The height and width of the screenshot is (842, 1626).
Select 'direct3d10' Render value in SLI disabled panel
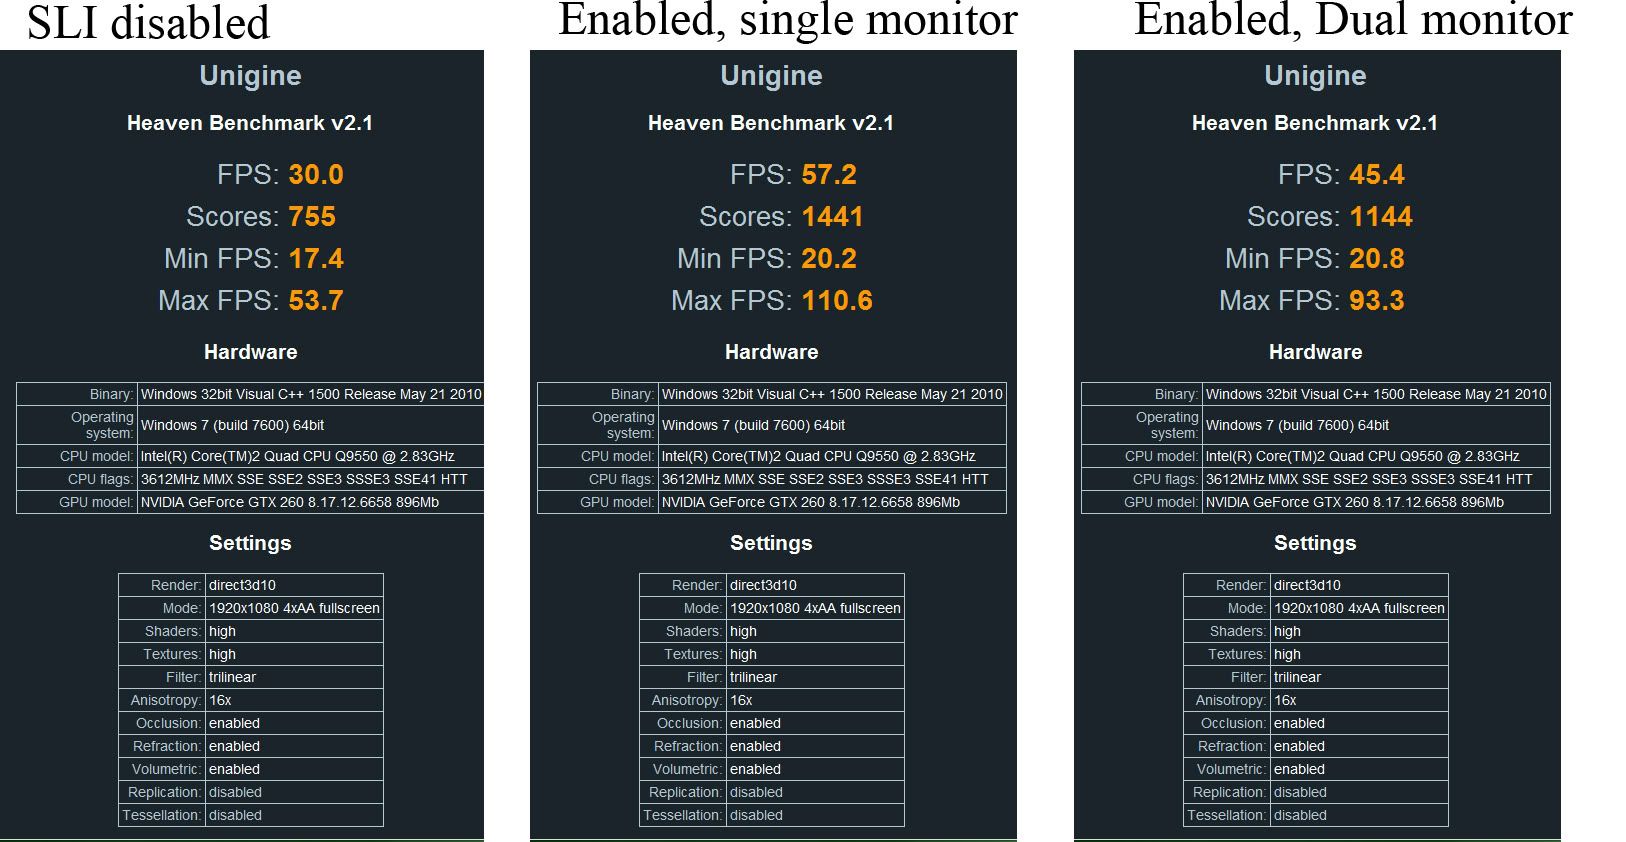[x=242, y=585]
